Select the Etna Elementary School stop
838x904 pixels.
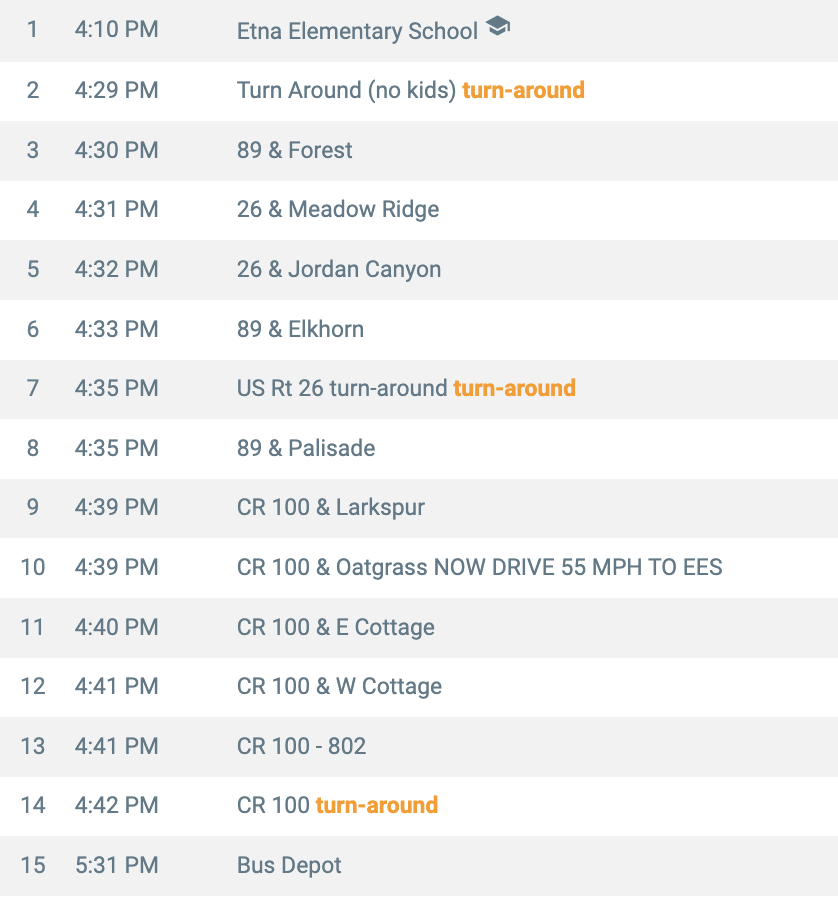357,31
